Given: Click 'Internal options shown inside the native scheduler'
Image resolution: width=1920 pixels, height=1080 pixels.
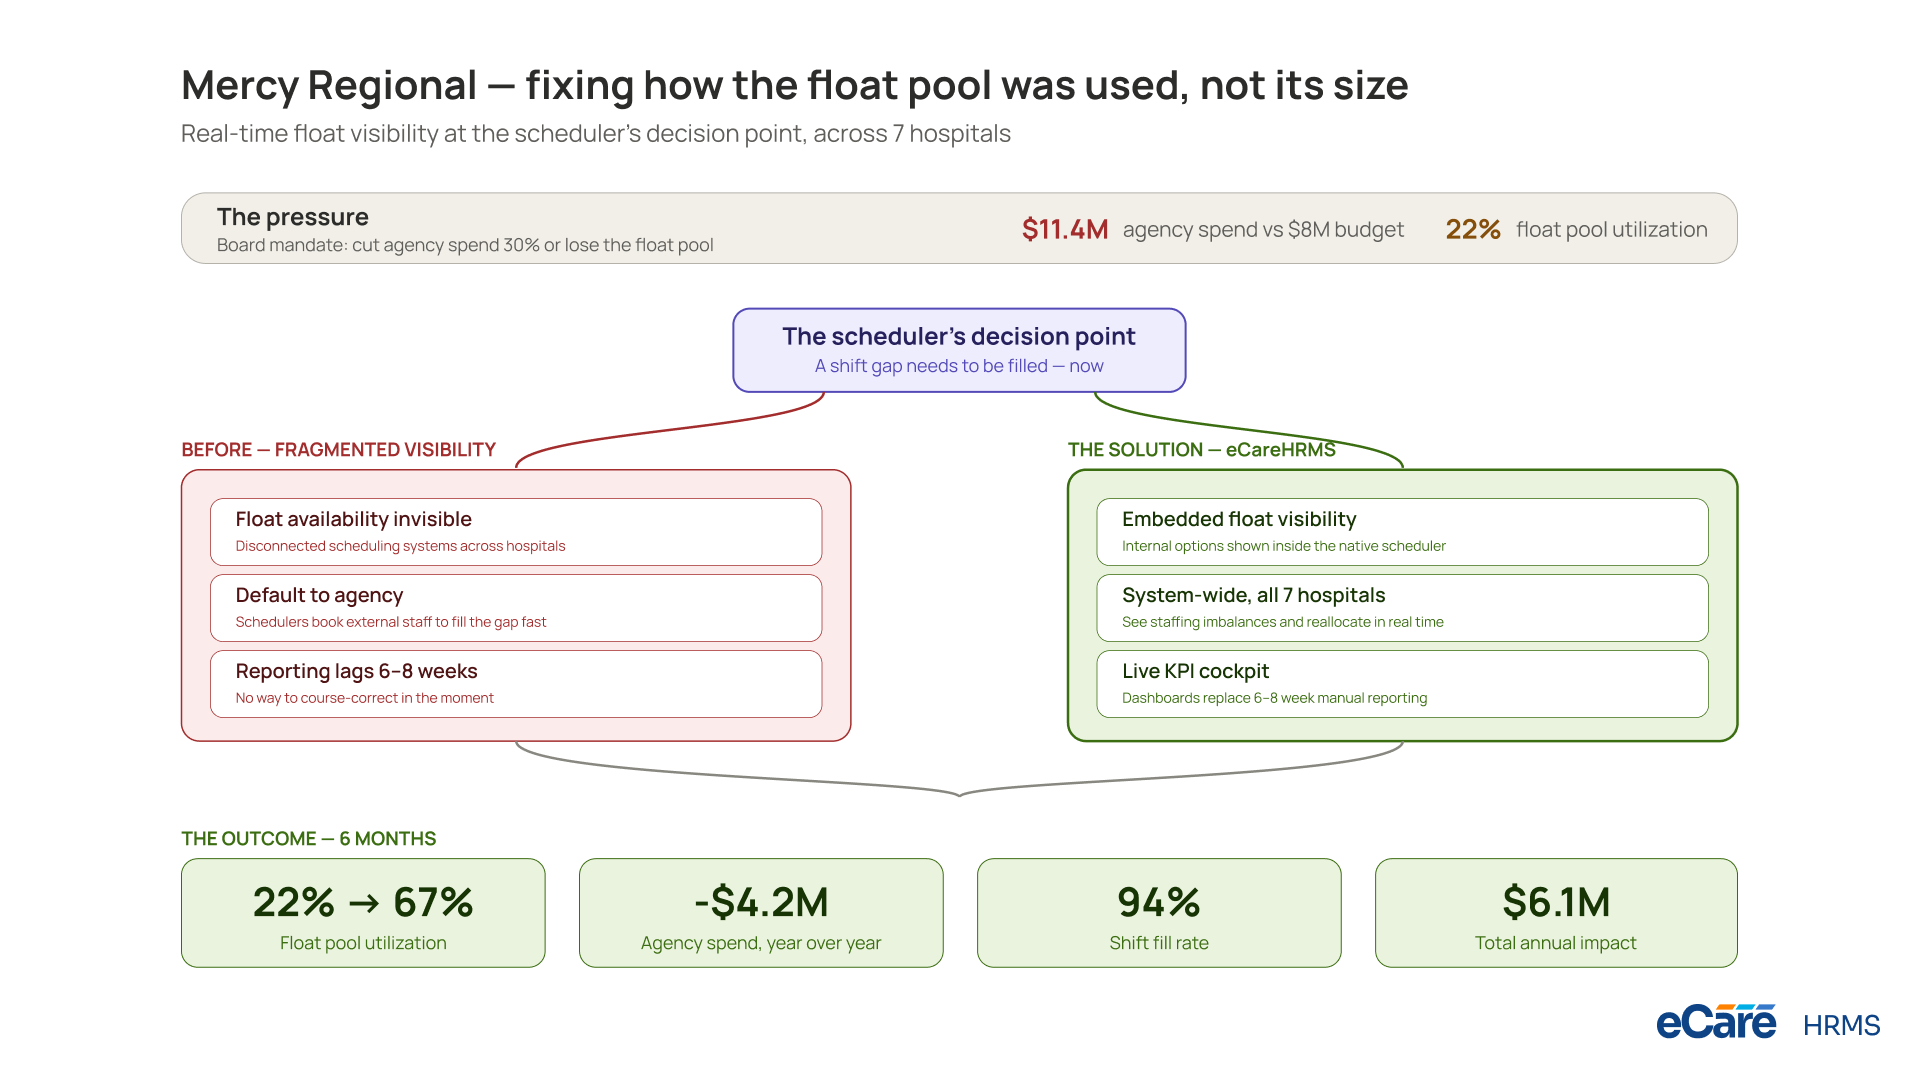Looking at the screenshot, I should tap(1284, 546).
